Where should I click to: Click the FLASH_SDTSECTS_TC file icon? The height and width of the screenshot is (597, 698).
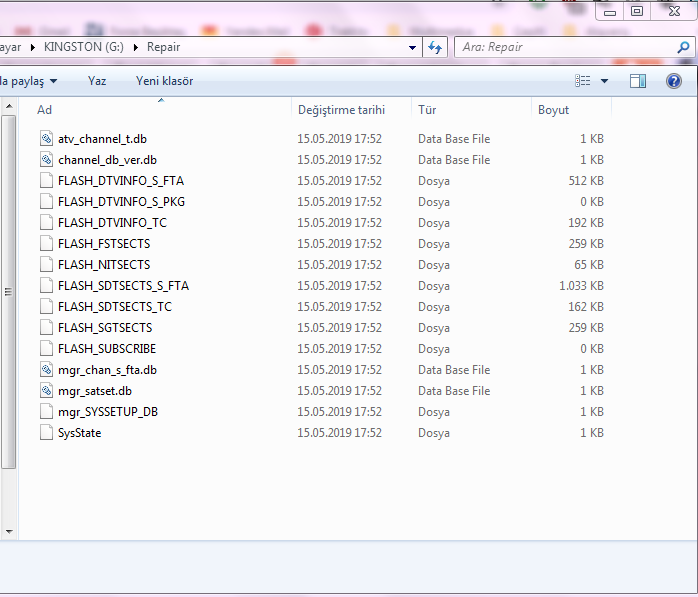46,306
